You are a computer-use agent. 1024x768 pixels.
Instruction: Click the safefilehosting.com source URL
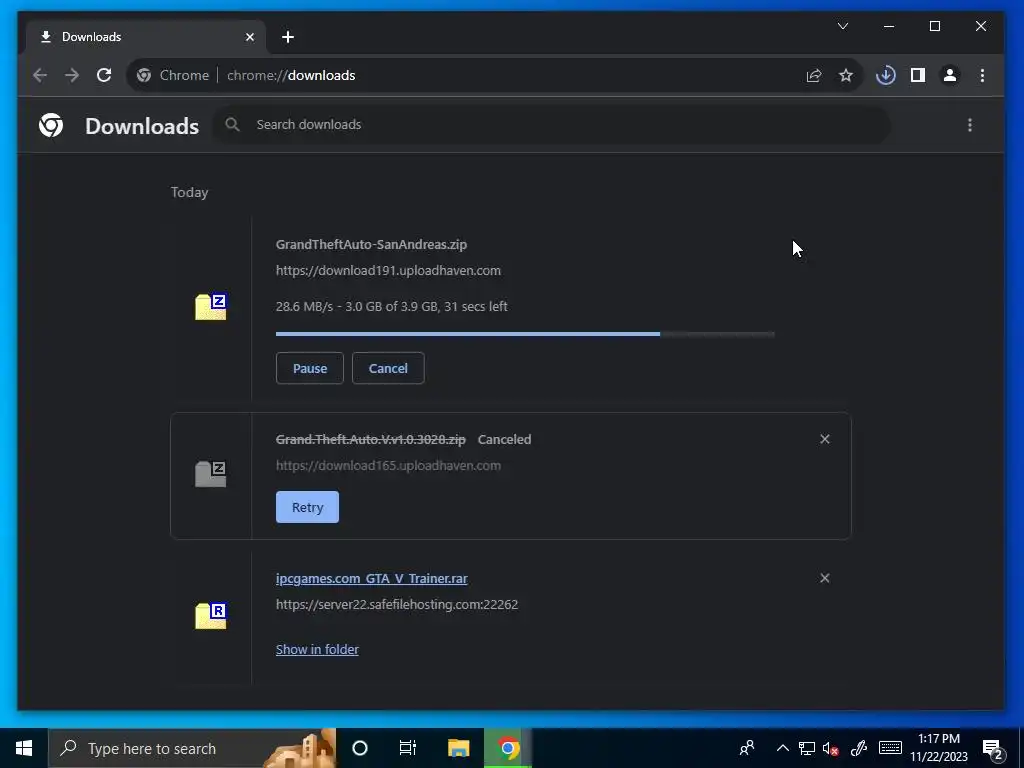(x=396, y=605)
